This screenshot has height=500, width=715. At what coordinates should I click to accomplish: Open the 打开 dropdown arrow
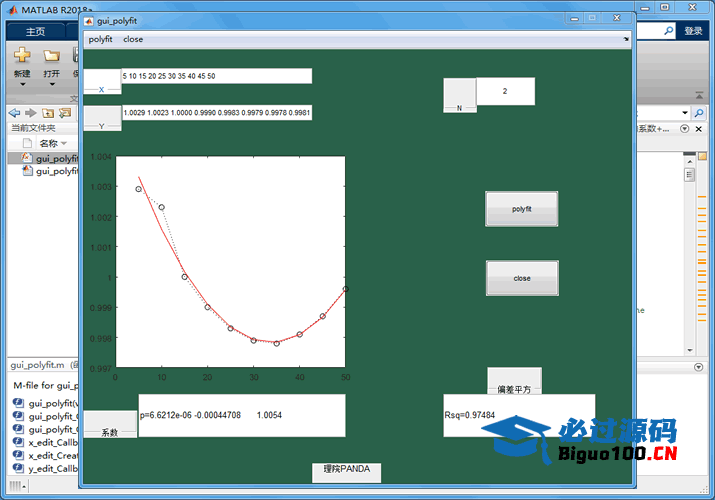[x=52, y=84]
